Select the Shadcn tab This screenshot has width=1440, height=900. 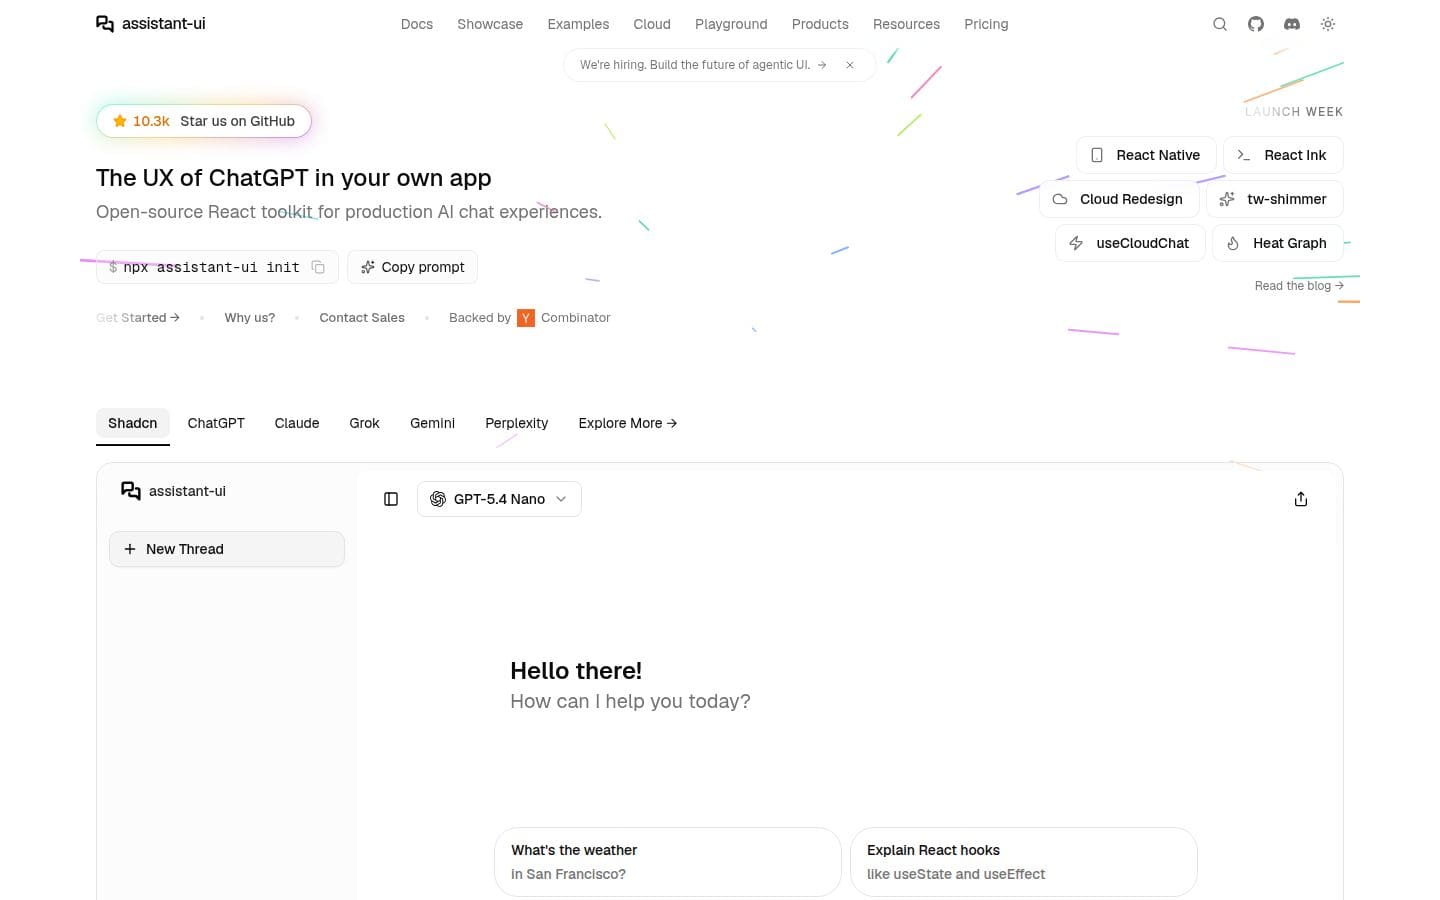pos(133,424)
